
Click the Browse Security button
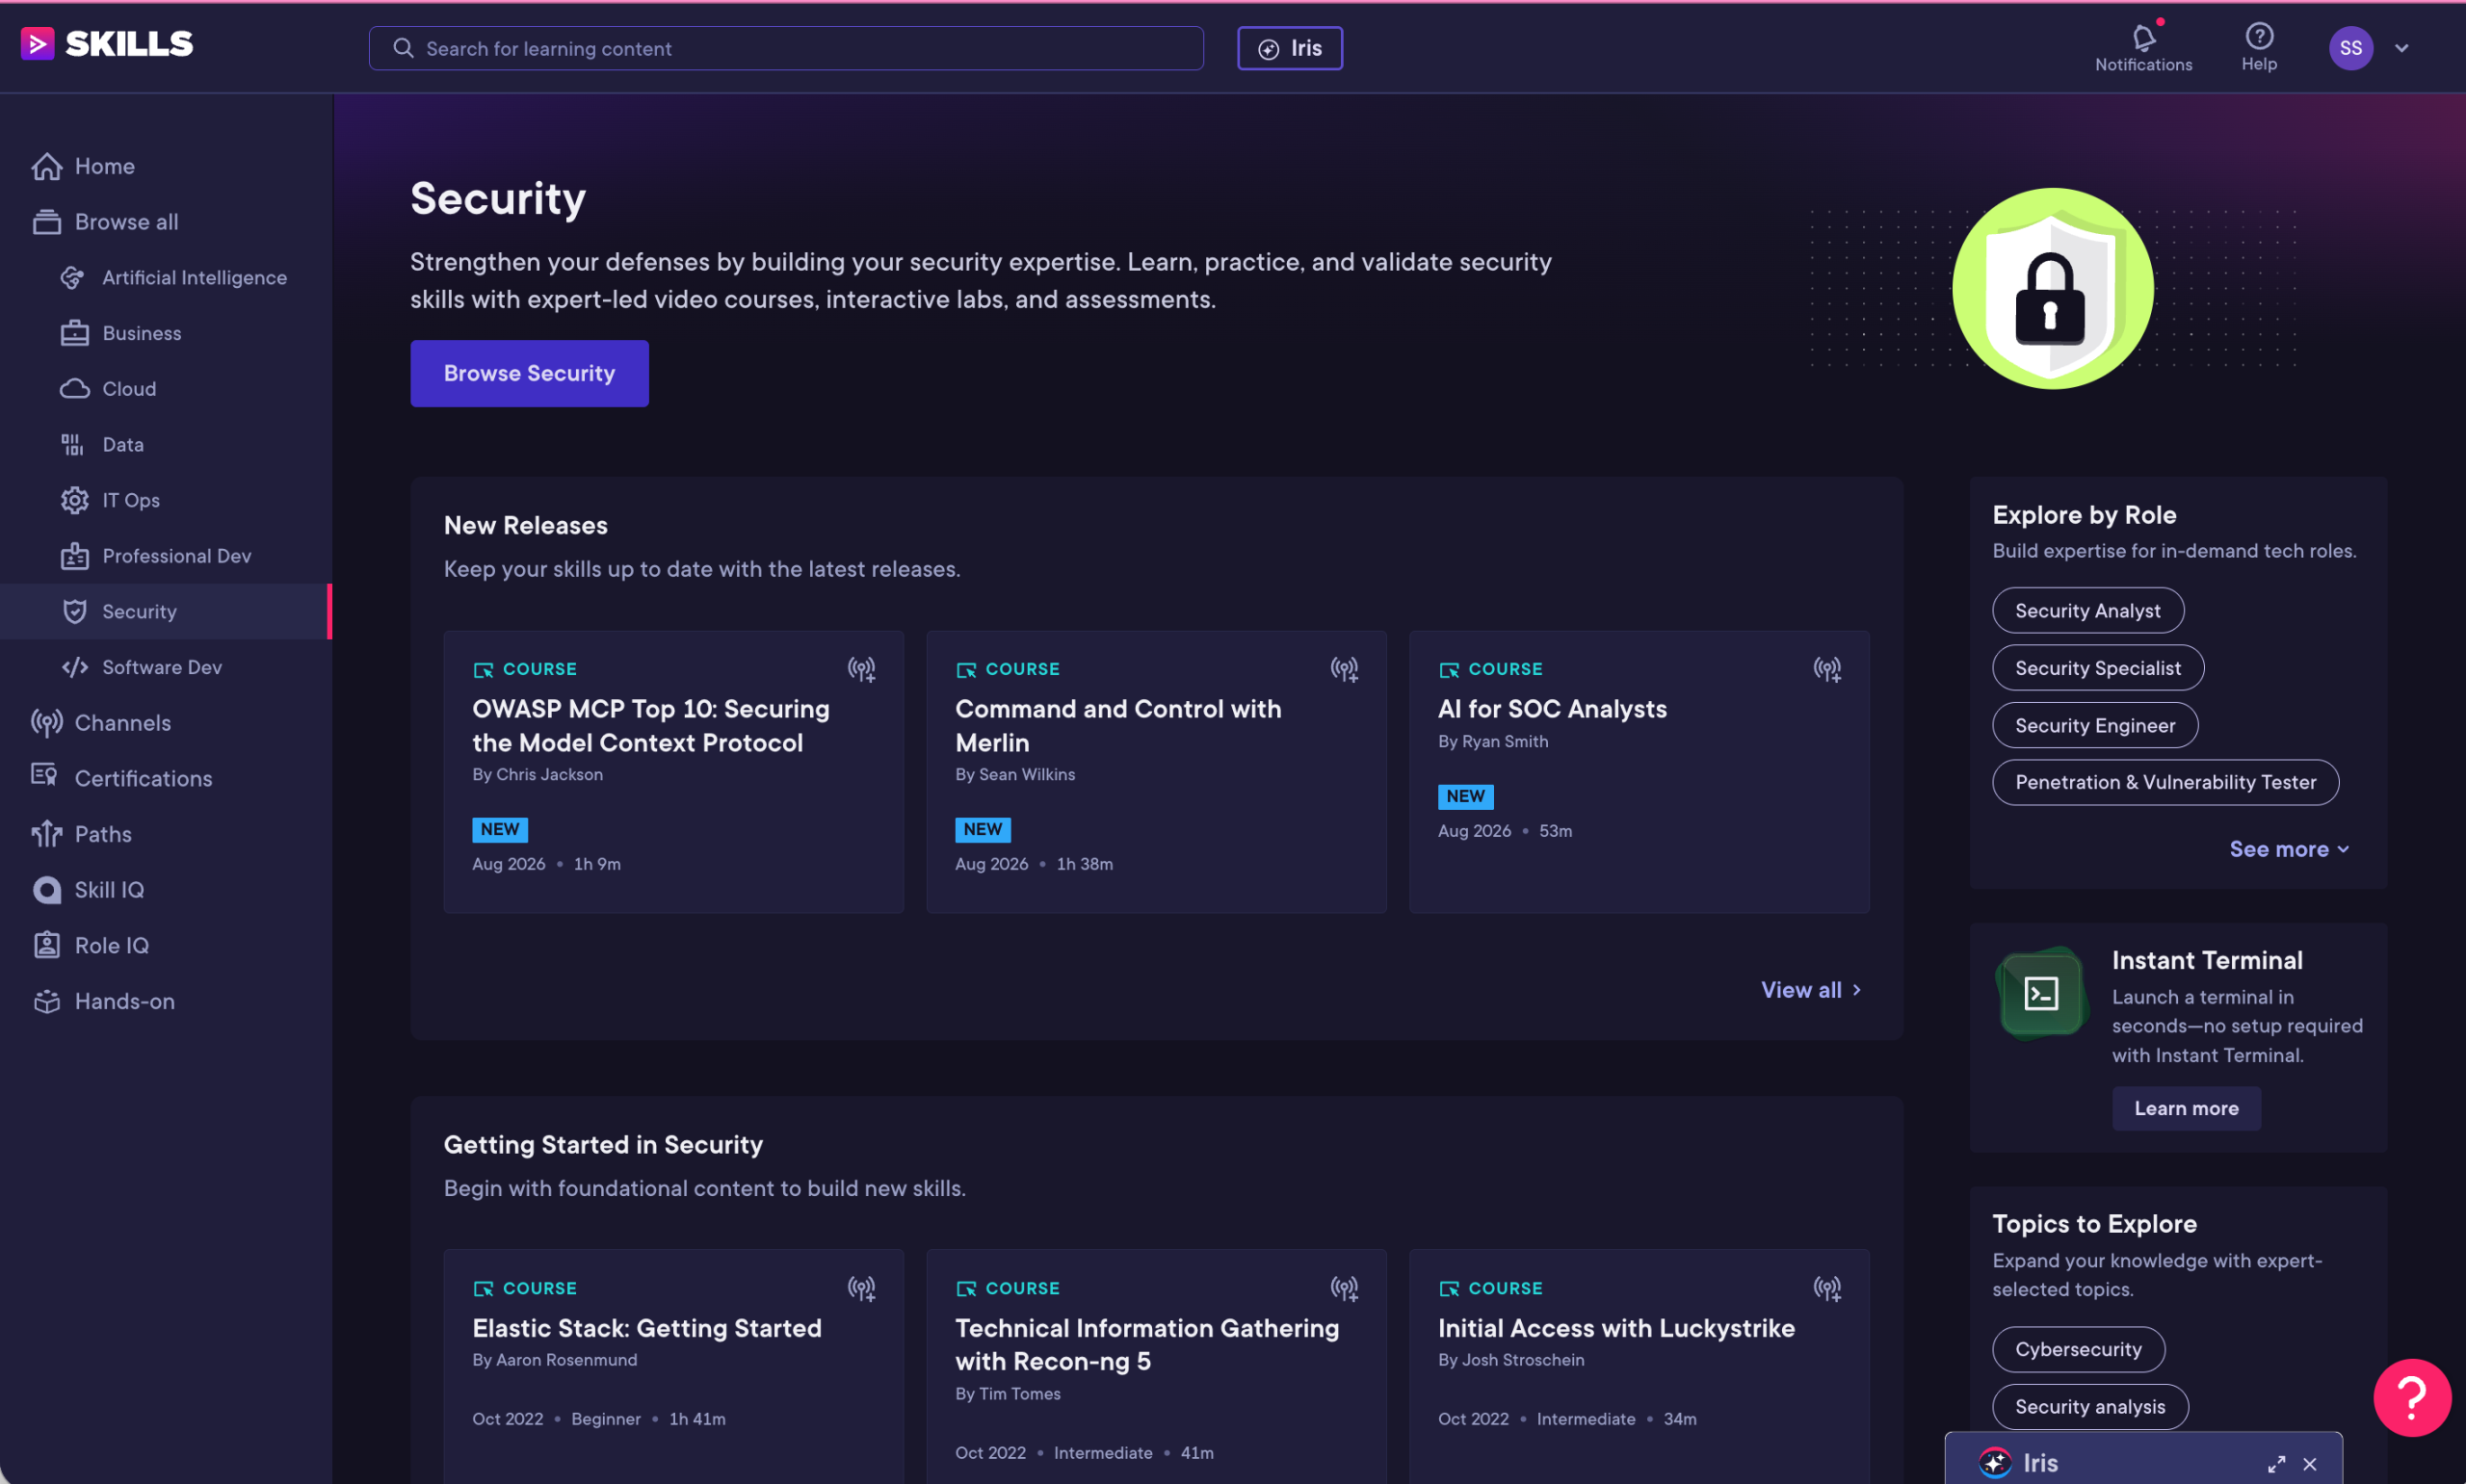pyautogui.click(x=529, y=373)
